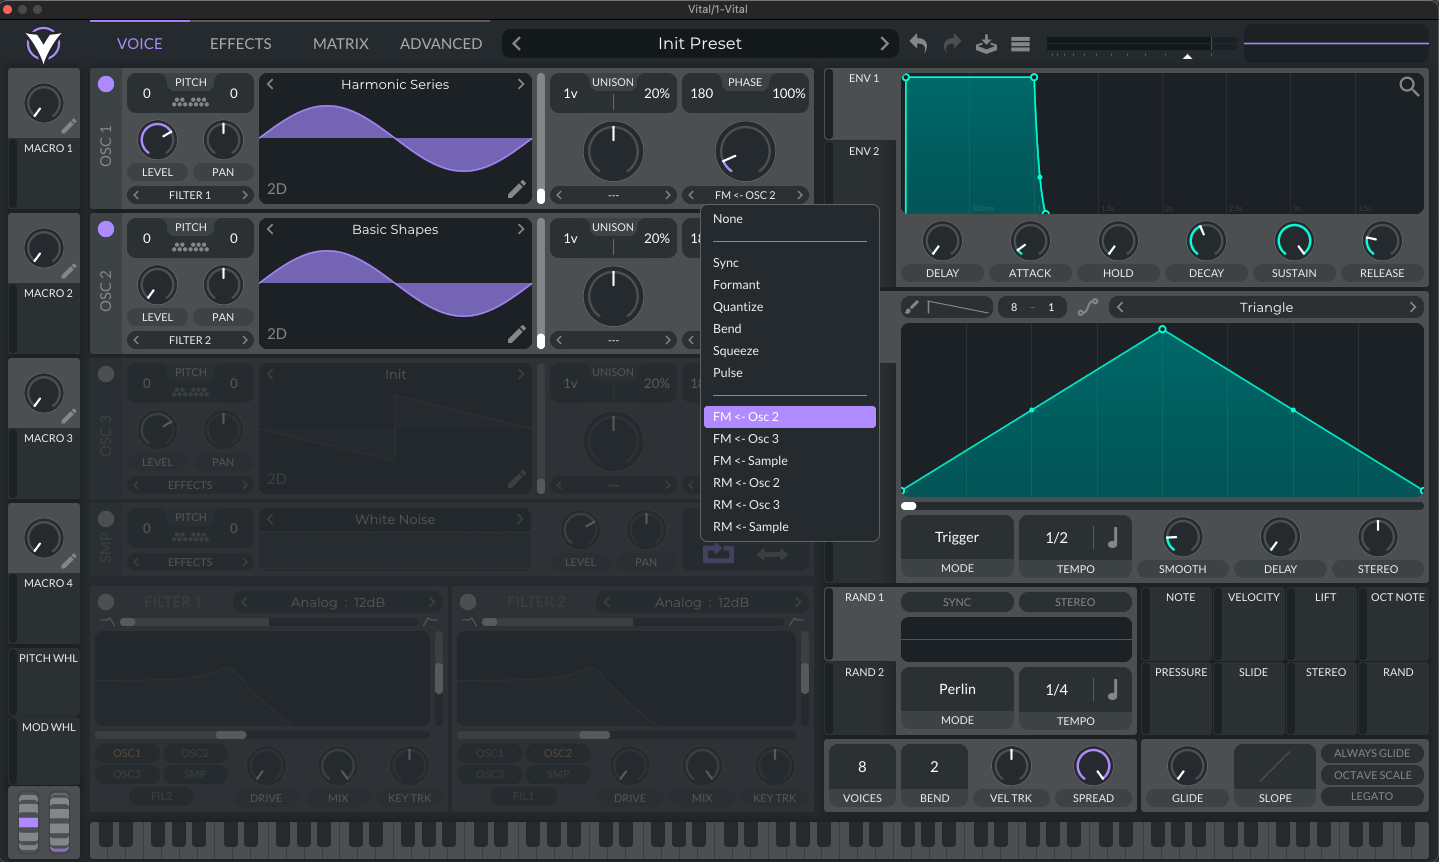Open OSC 1 FILTER 1 routing selector
The height and width of the screenshot is (862, 1439).
pos(190,195)
